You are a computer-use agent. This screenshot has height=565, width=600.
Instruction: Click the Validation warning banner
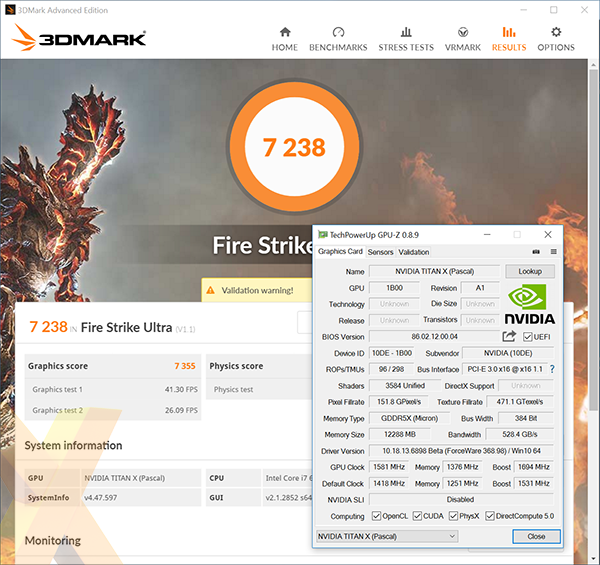click(x=257, y=290)
